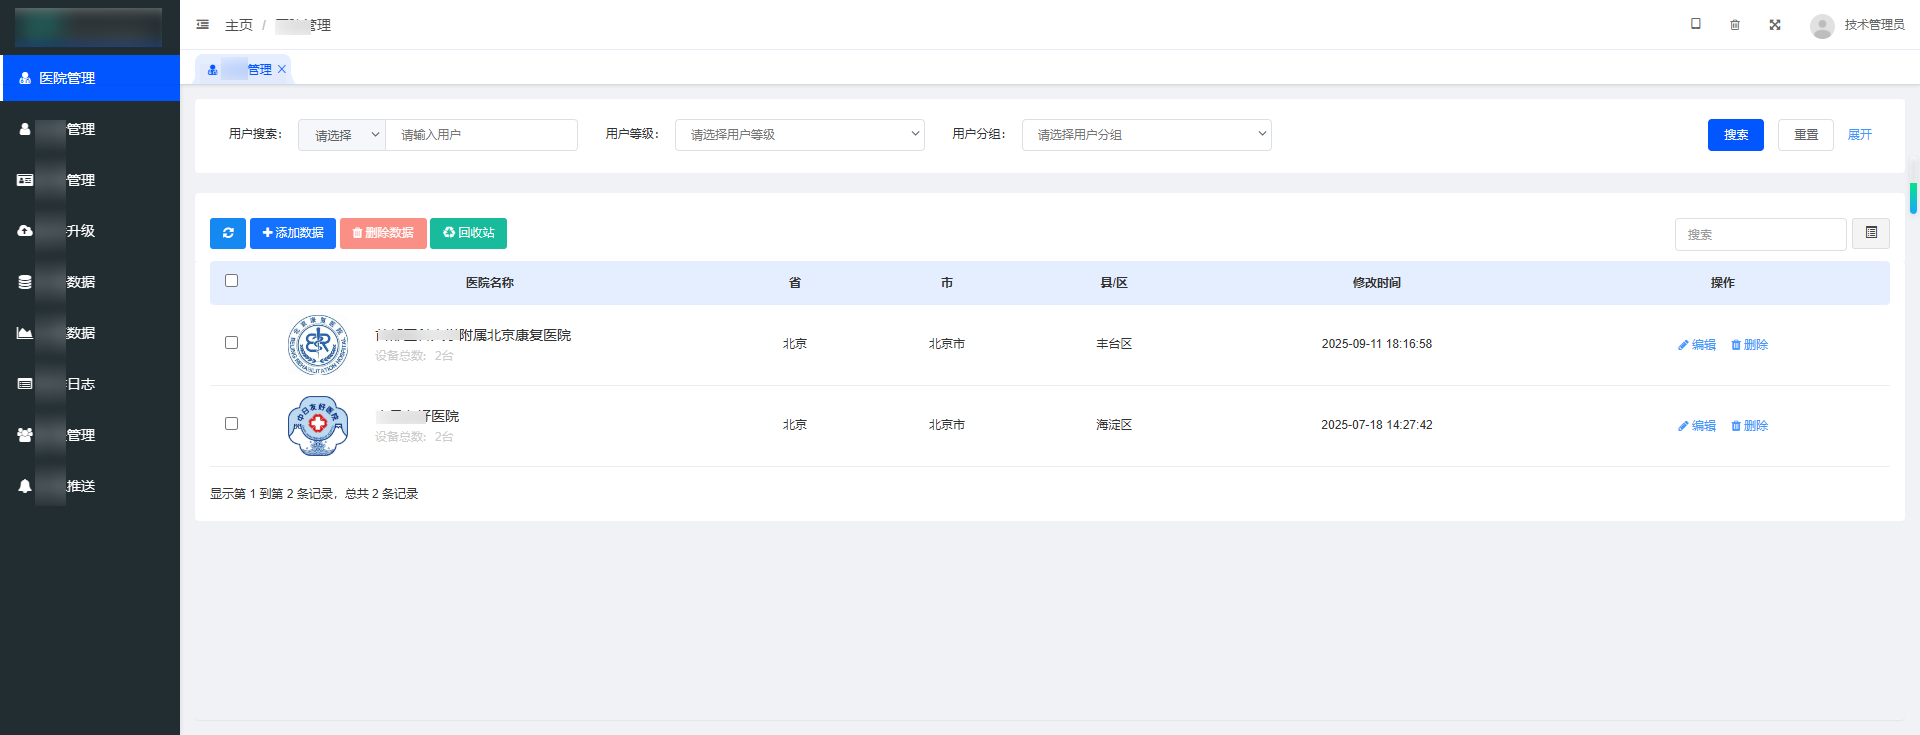Image resolution: width=1920 pixels, height=735 pixels.
Task: Click the 海淀区 hospital logo thumbnail
Action: [x=318, y=426]
